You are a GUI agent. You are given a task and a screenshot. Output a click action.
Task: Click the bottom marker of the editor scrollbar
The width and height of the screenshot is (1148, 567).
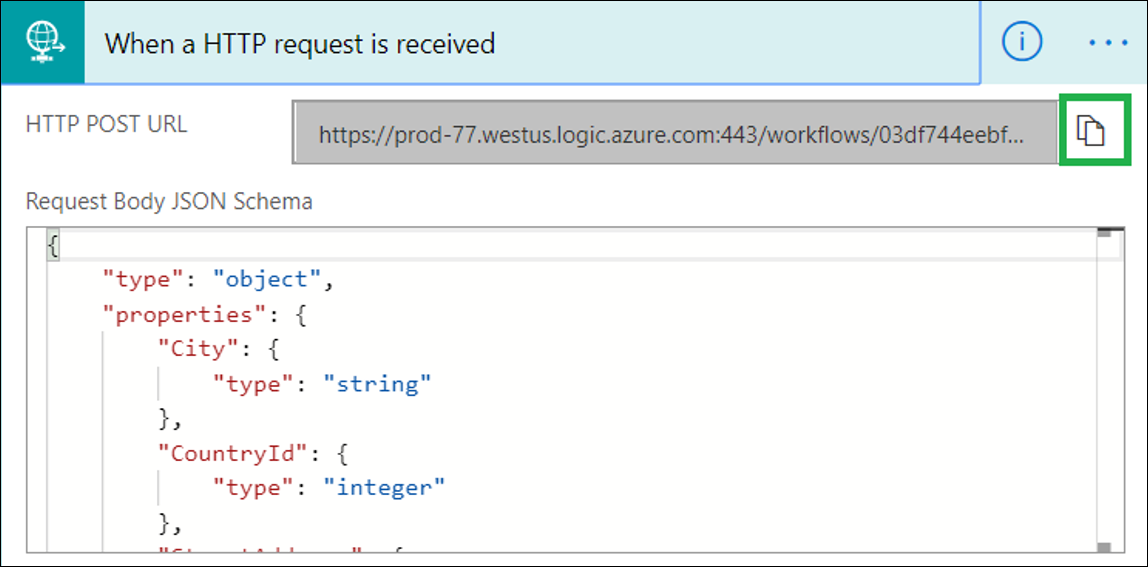(1104, 546)
